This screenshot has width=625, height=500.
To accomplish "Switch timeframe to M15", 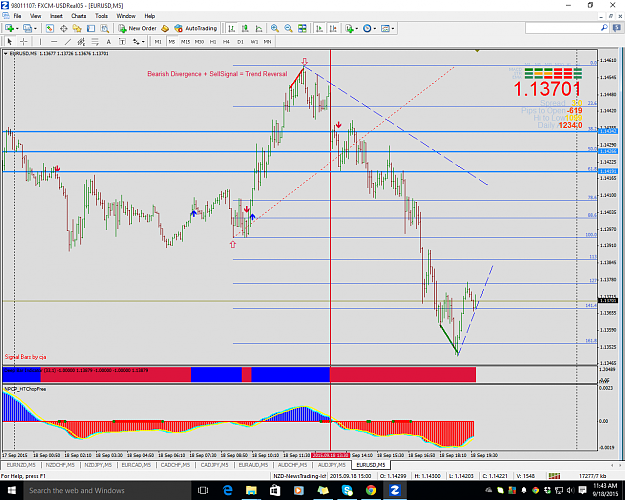I will [185, 41].
